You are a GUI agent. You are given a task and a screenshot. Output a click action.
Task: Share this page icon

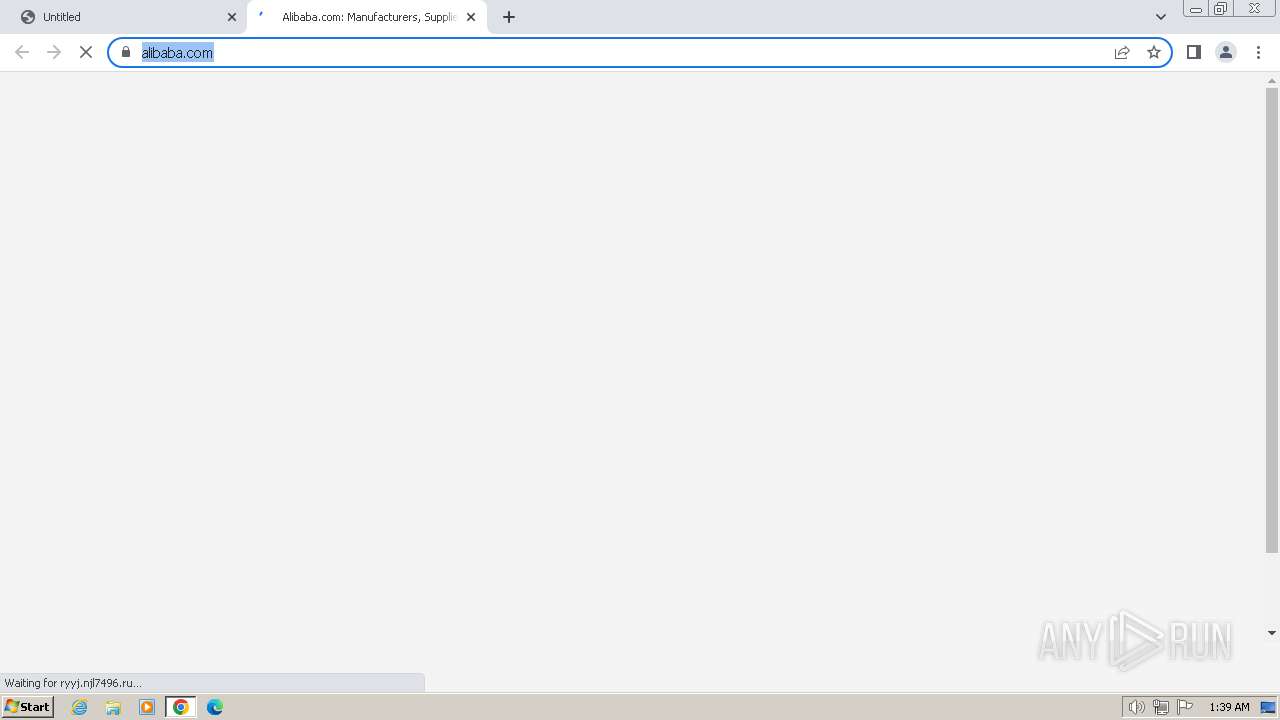click(1122, 52)
